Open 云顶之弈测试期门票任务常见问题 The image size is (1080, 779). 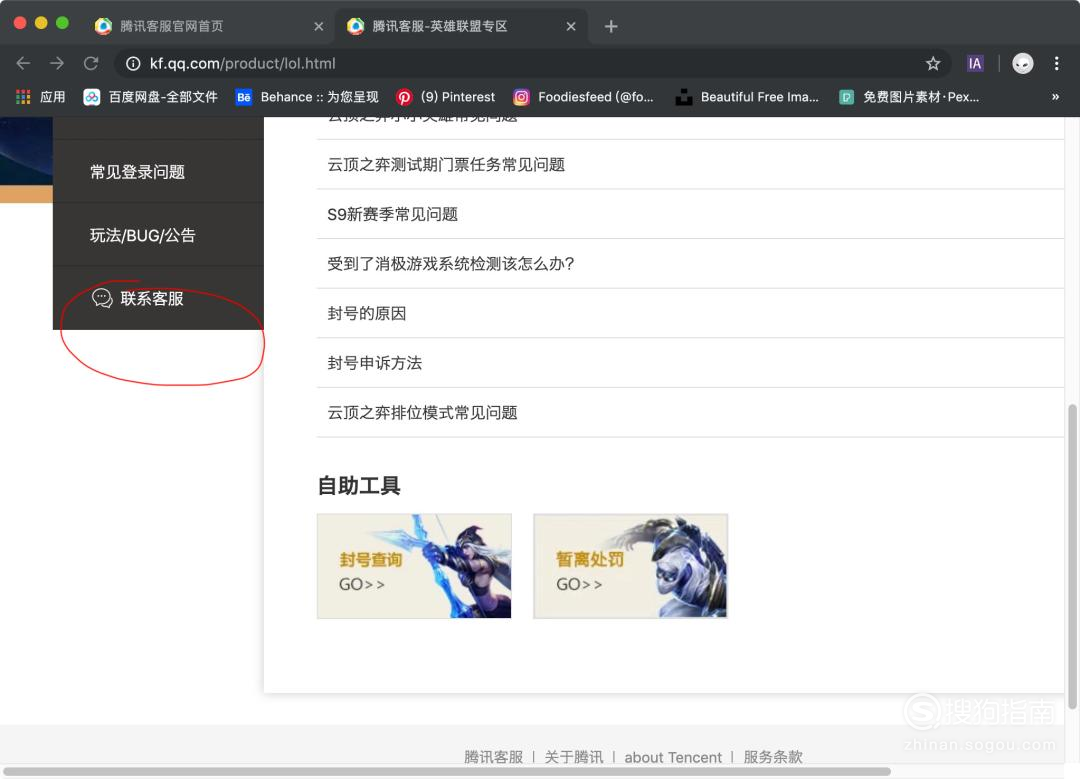[690, 165]
